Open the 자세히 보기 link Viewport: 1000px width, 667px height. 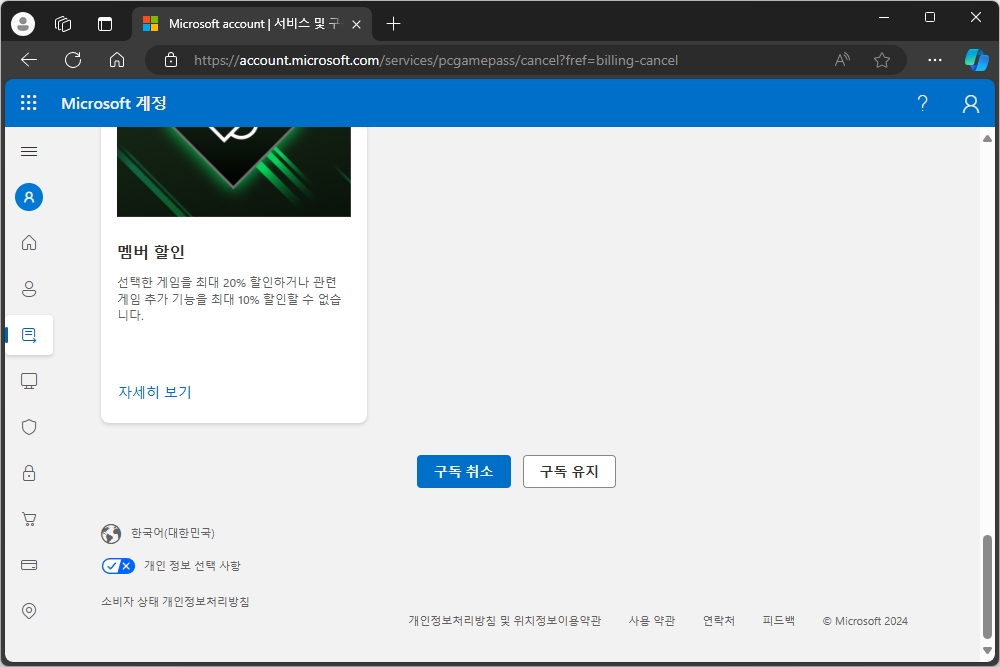coord(155,392)
